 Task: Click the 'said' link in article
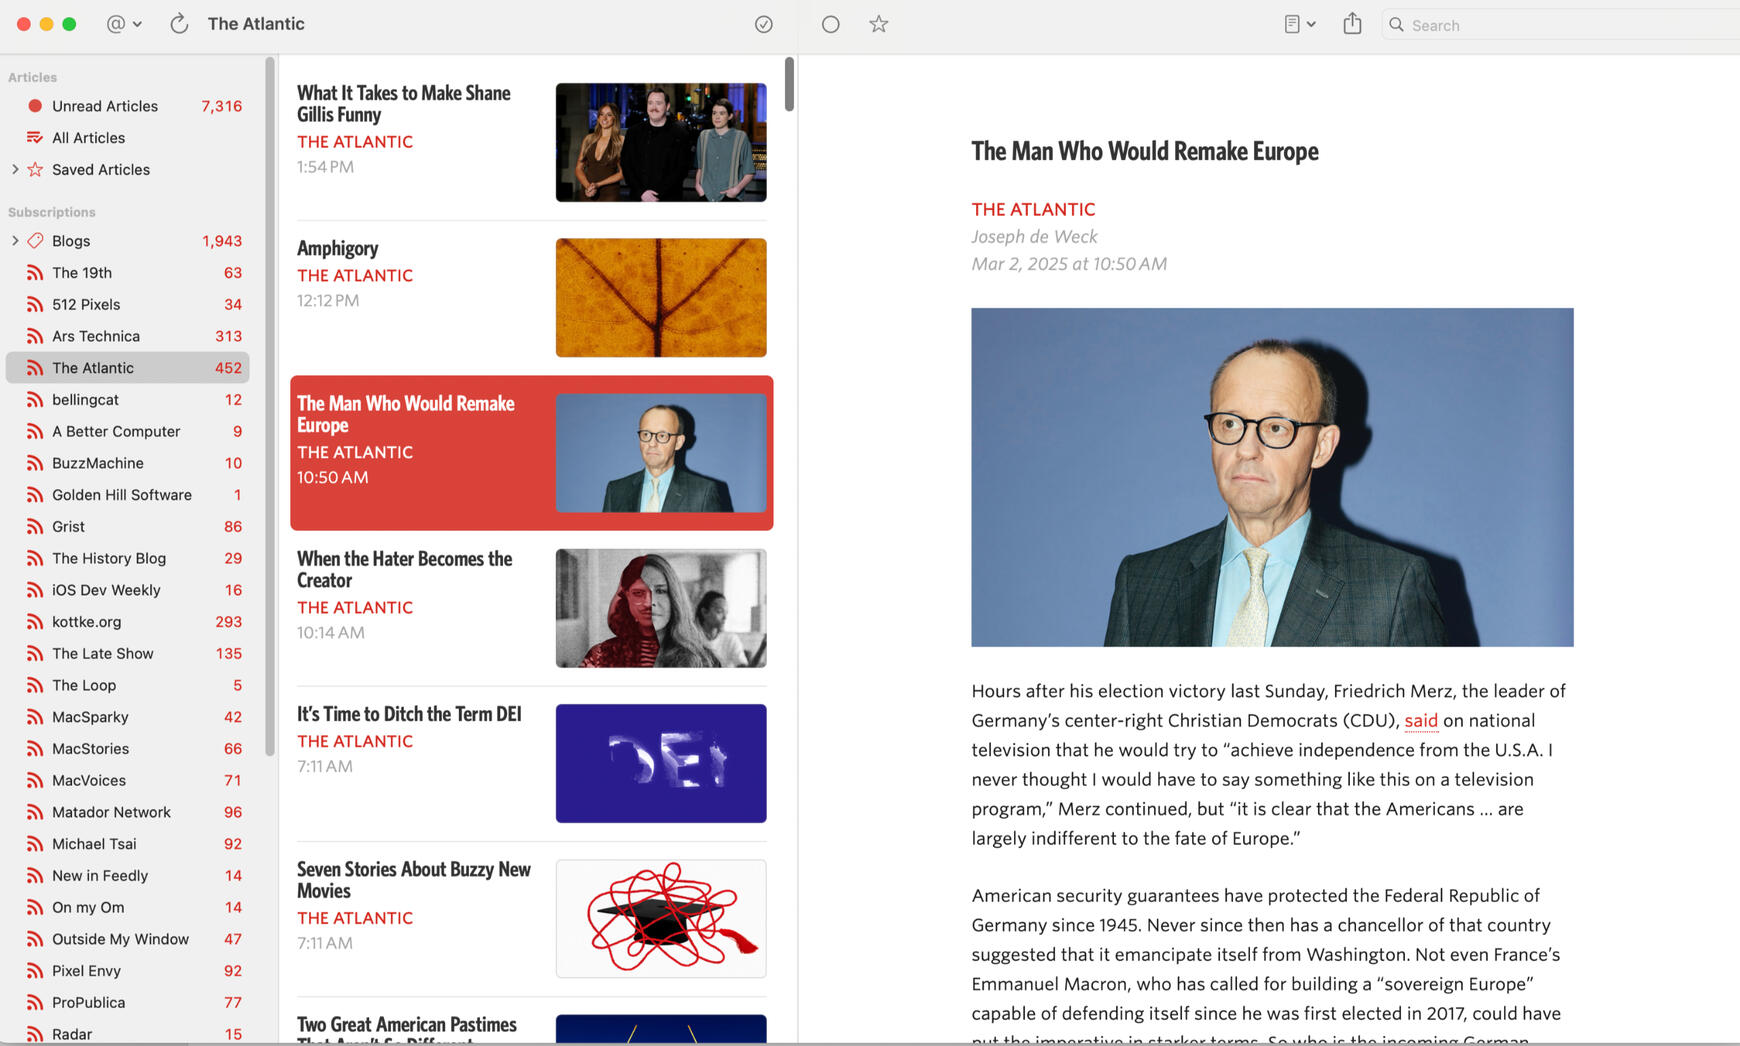[1421, 721]
